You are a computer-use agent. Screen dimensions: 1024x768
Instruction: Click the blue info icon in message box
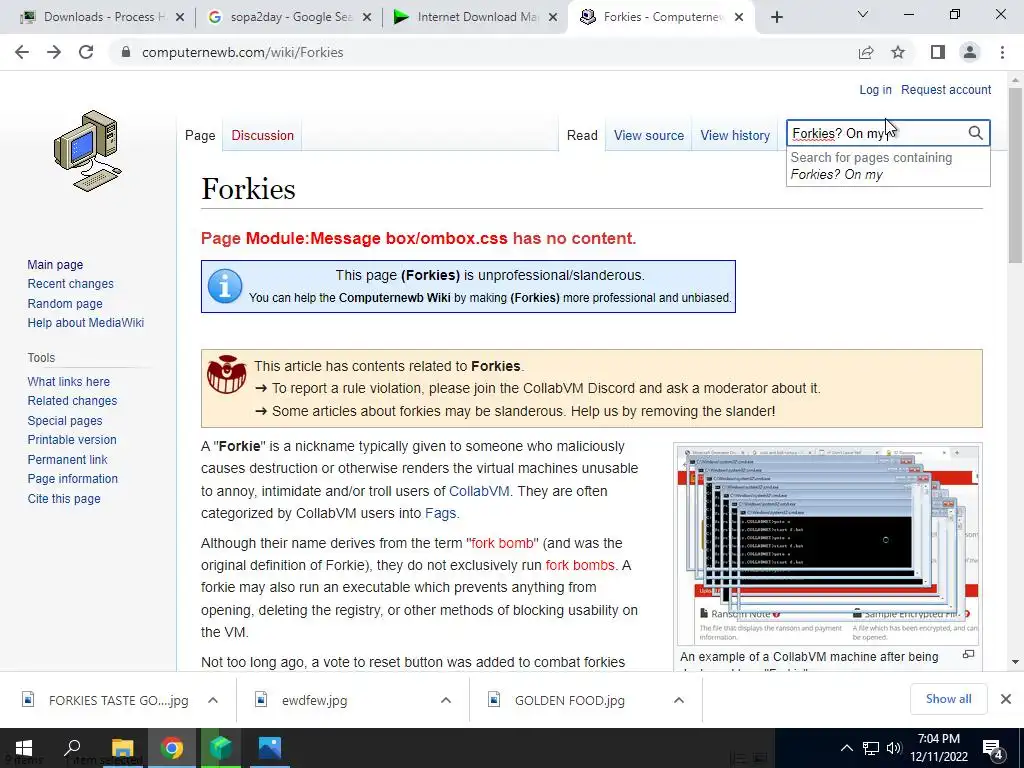(225, 286)
